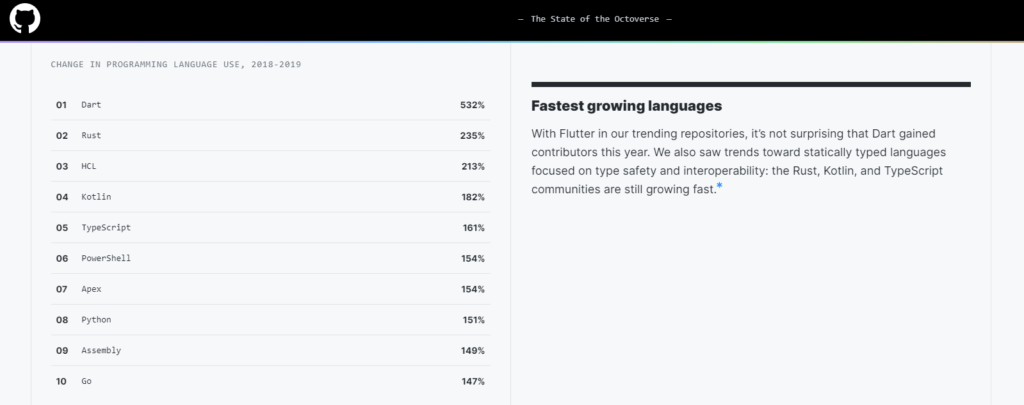Select Kotlin in the ranking list
The height and width of the screenshot is (405, 1024).
pos(96,197)
